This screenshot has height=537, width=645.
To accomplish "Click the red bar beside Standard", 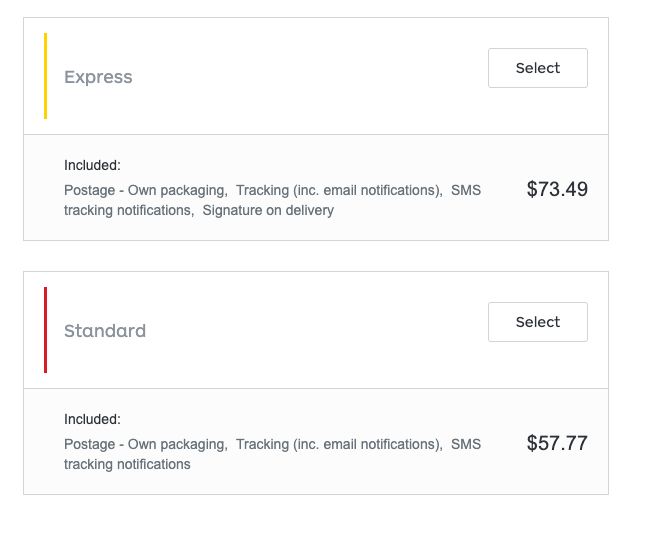I will tap(45, 330).
